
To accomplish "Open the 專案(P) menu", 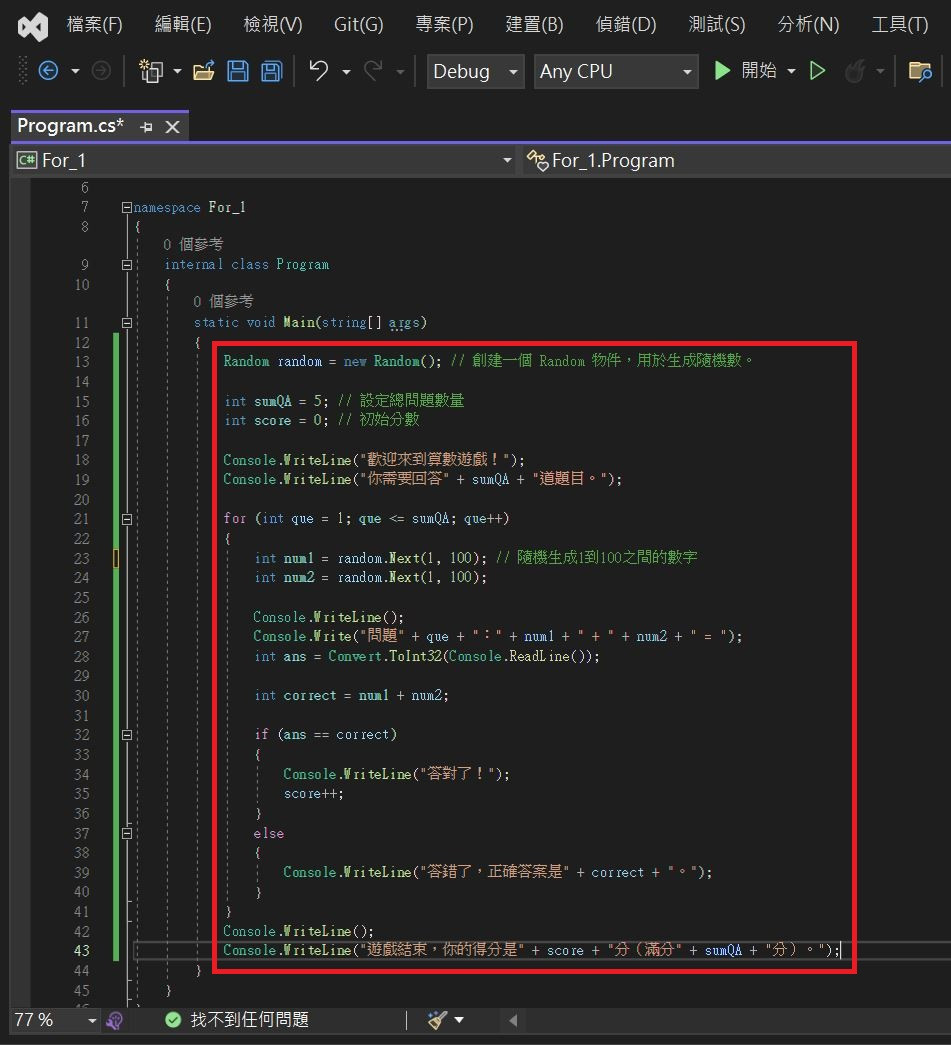I will pyautogui.click(x=445, y=25).
